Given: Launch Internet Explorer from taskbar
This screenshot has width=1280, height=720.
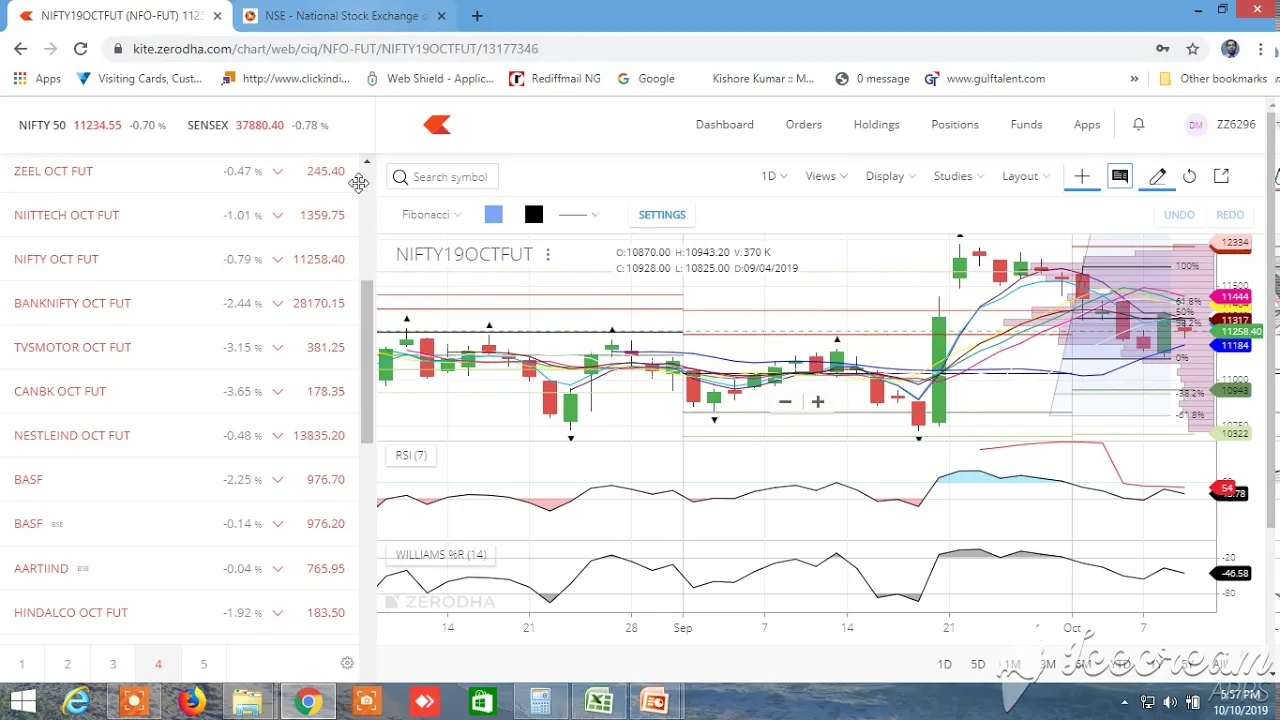Looking at the screenshot, I should coord(76,701).
